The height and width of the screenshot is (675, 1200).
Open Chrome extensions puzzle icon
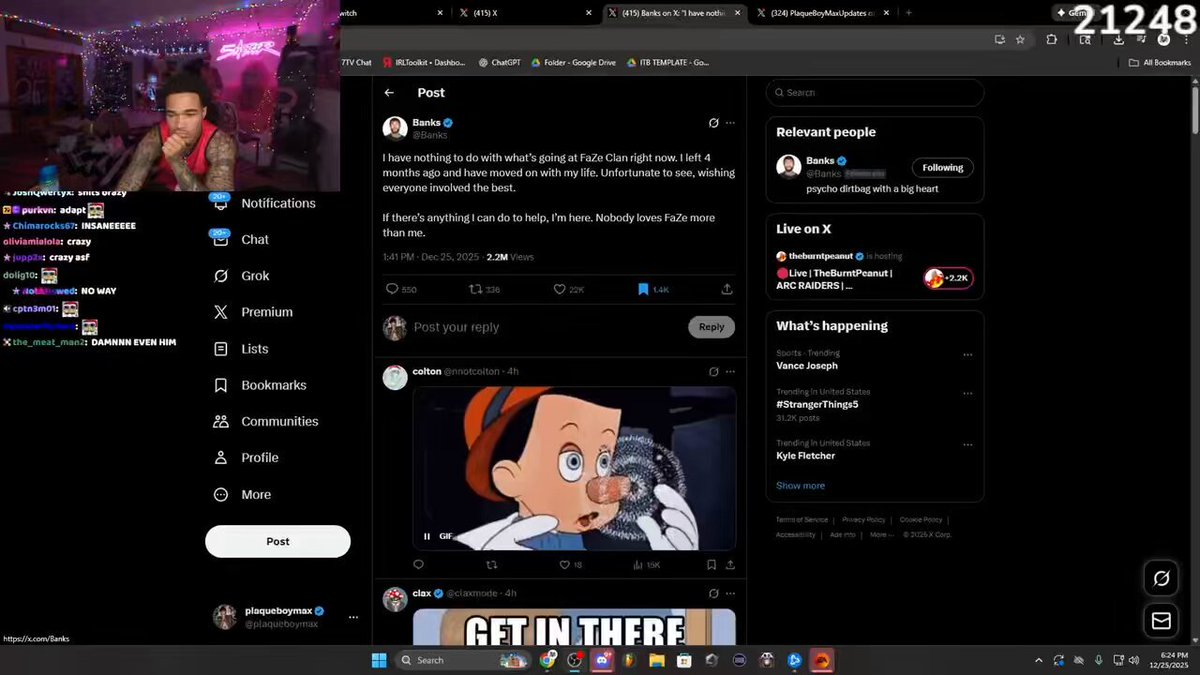pos(1051,39)
